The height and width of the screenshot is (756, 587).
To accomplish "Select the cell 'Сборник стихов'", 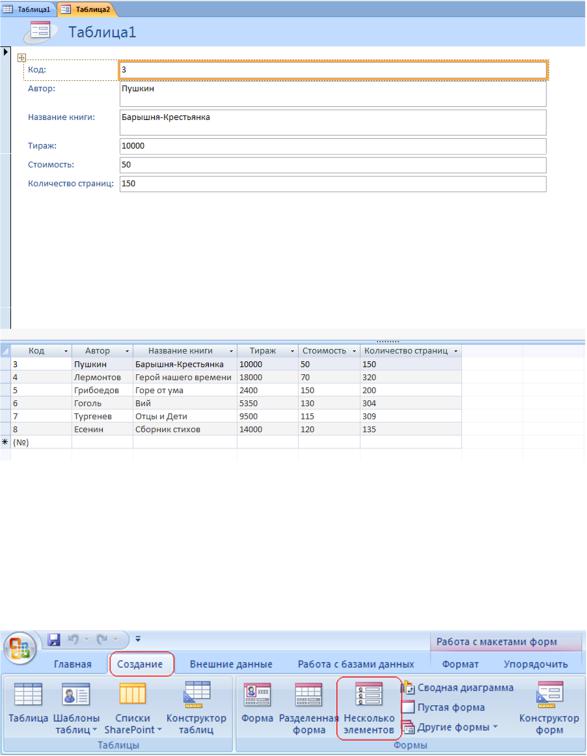I will tap(185, 429).
